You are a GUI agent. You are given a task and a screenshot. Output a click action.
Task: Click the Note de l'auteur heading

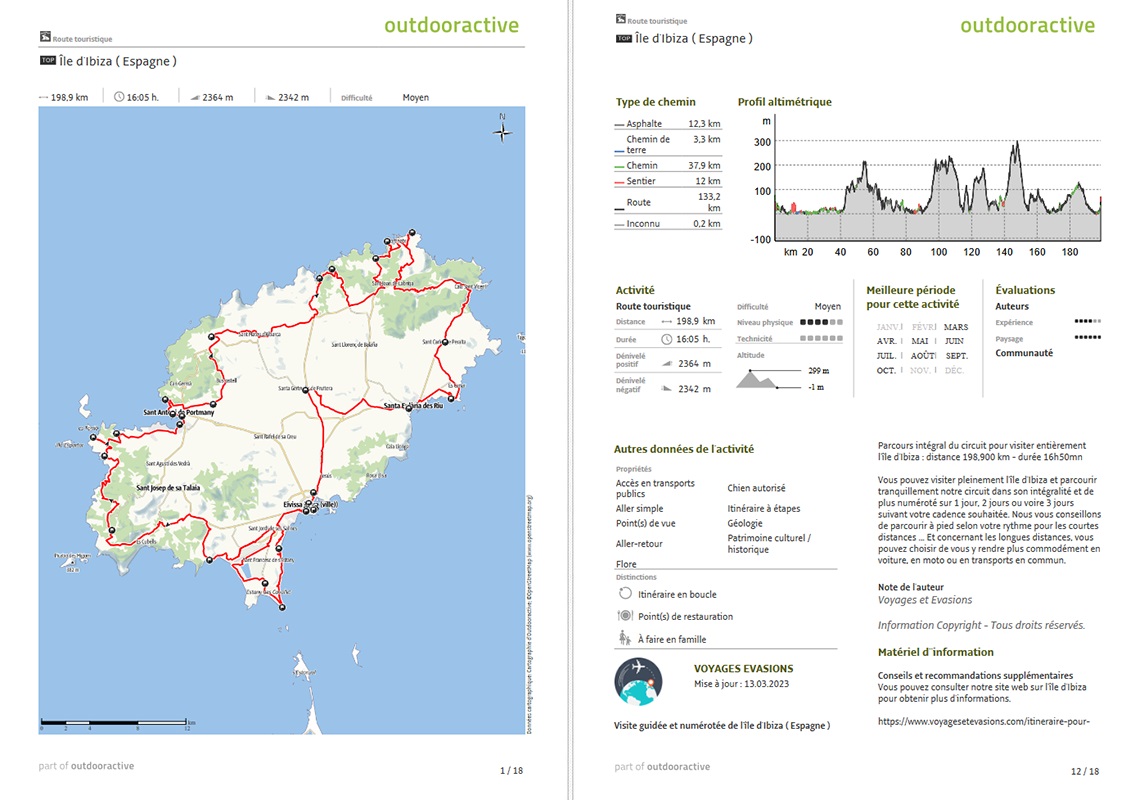[910, 587]
